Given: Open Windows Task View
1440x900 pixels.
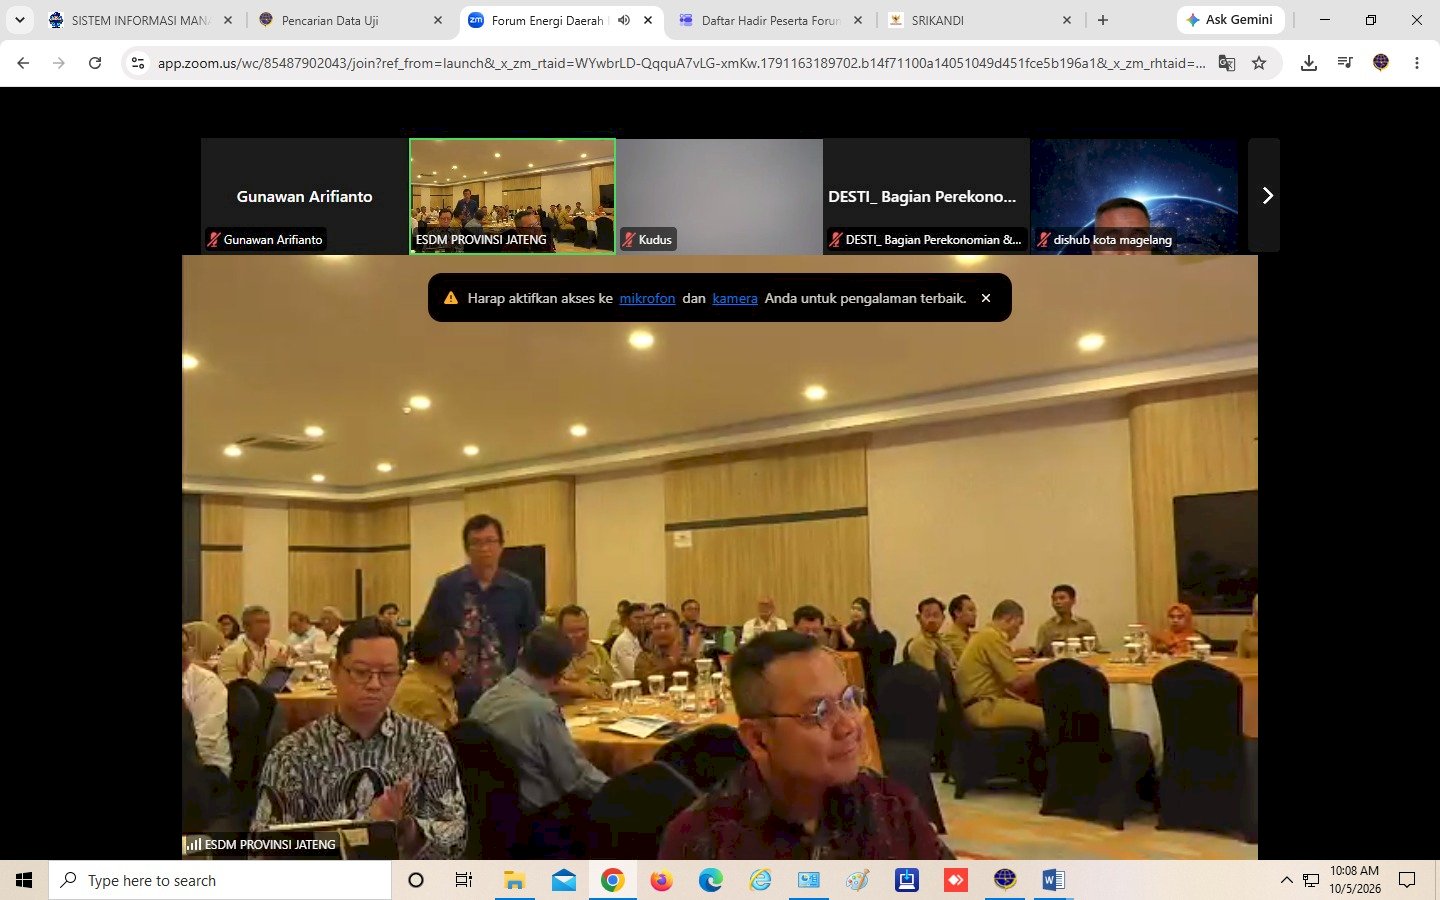Looking at the screenshot, I should tap(464, 880).
